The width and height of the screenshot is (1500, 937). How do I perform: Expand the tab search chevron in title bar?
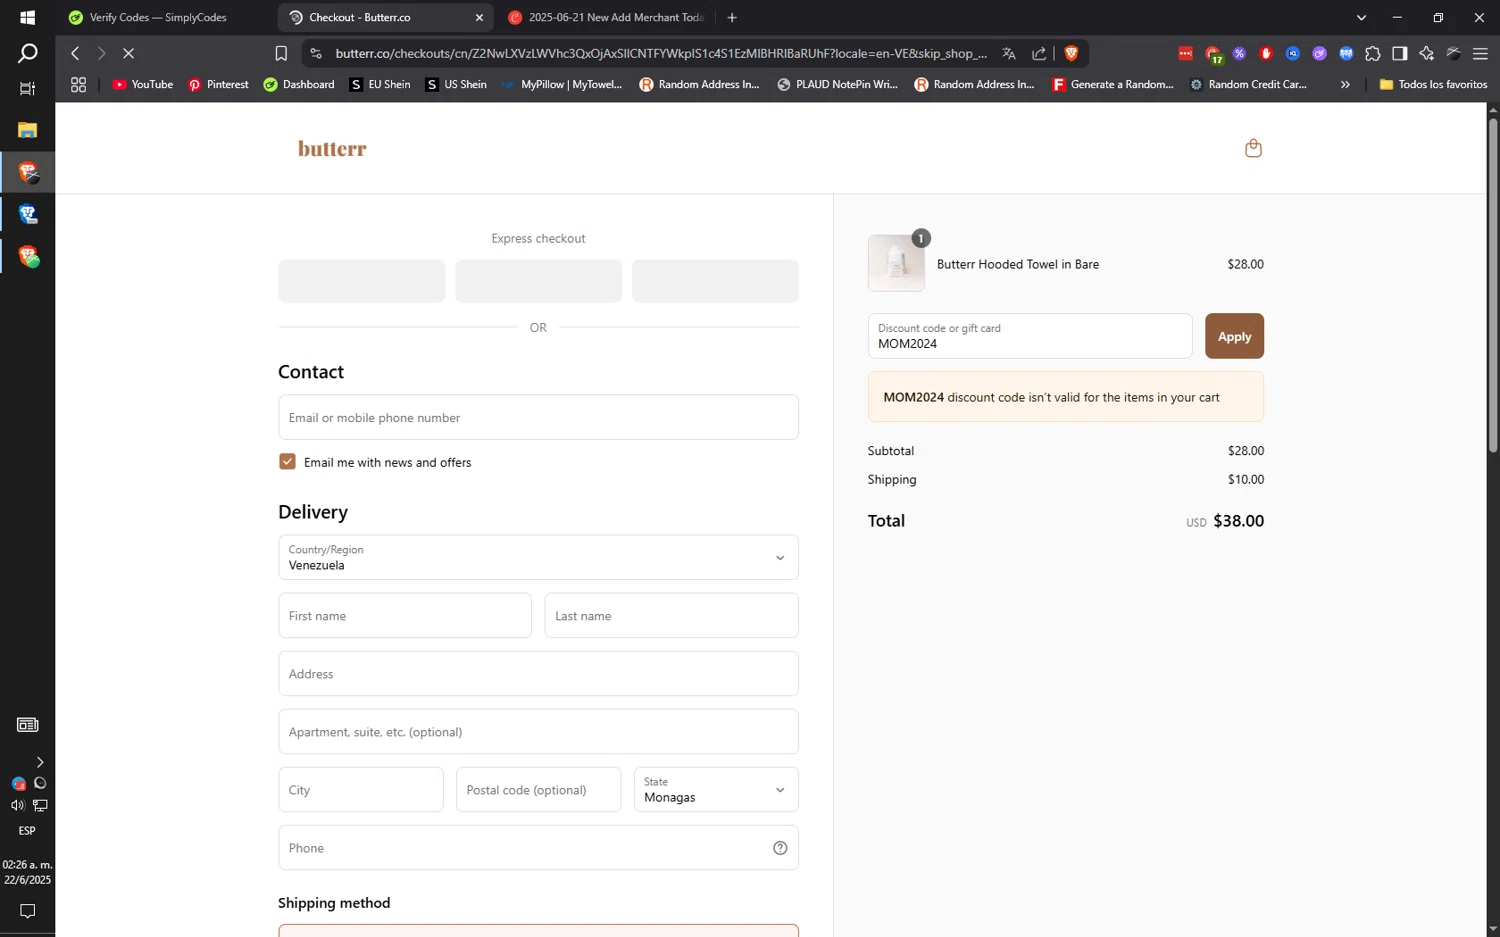click(x=1361, y=17)
